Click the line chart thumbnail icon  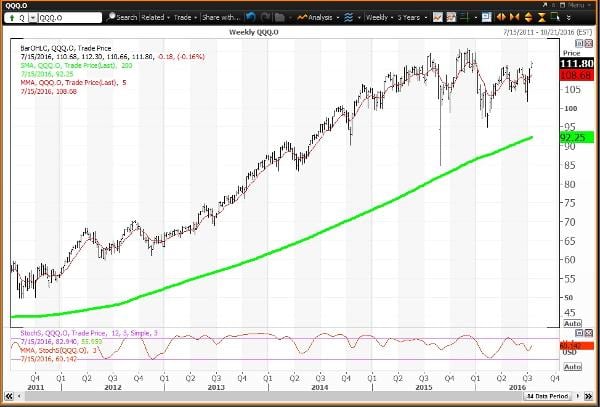(438, 17)
